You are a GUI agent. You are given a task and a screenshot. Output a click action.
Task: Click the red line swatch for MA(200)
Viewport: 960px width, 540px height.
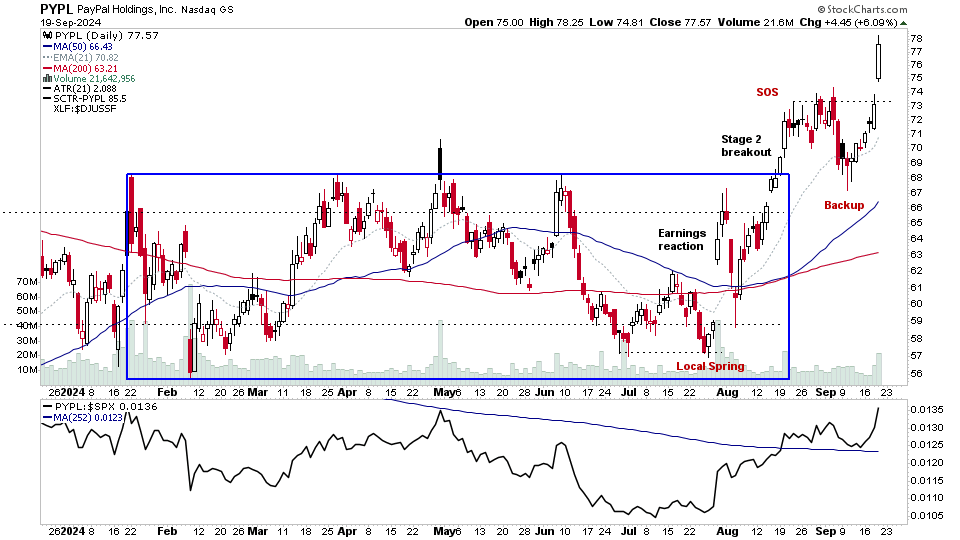tap(47, 69)
